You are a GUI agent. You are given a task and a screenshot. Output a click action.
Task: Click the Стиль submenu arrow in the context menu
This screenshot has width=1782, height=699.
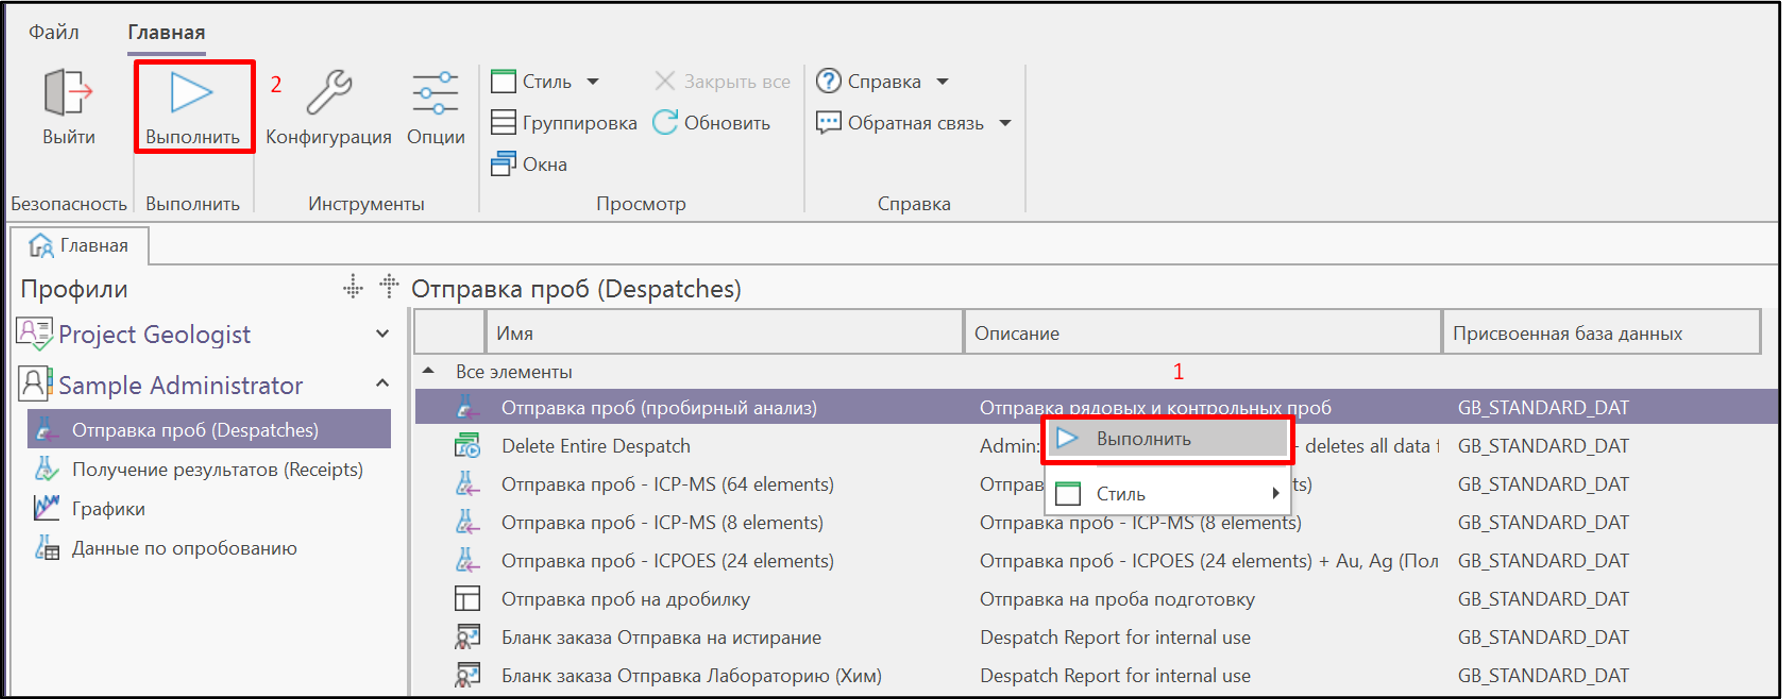[1275, 493]
